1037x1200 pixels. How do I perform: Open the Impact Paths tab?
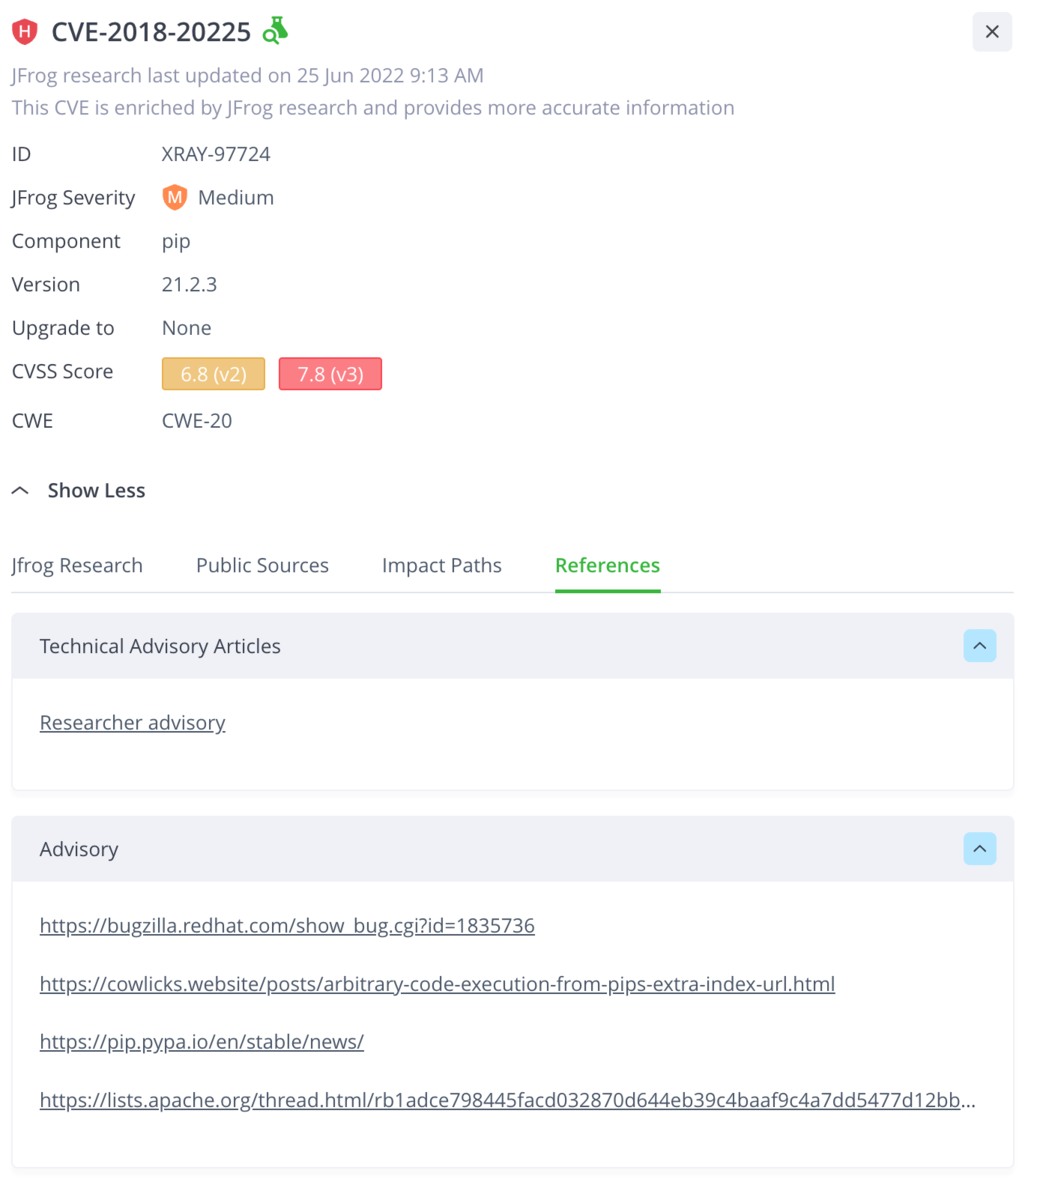point(442,565)
